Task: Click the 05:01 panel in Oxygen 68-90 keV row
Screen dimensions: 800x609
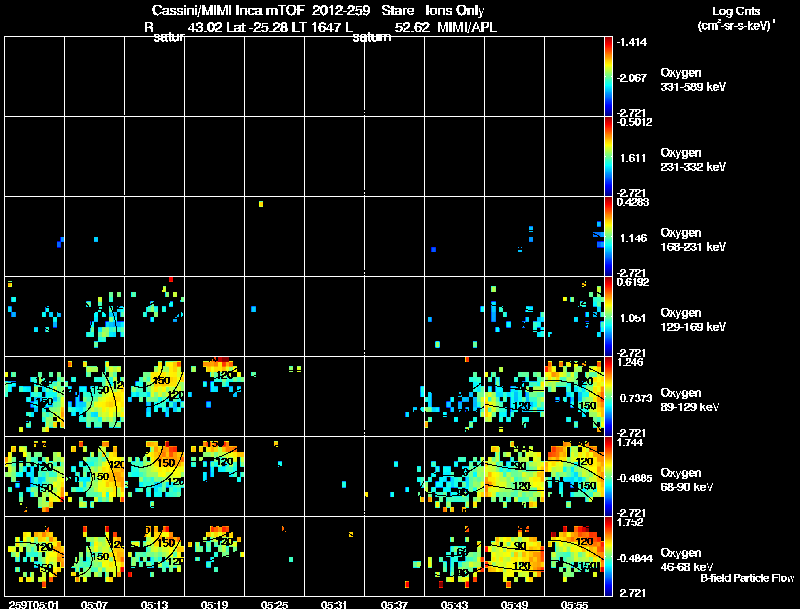Action: 34,476
